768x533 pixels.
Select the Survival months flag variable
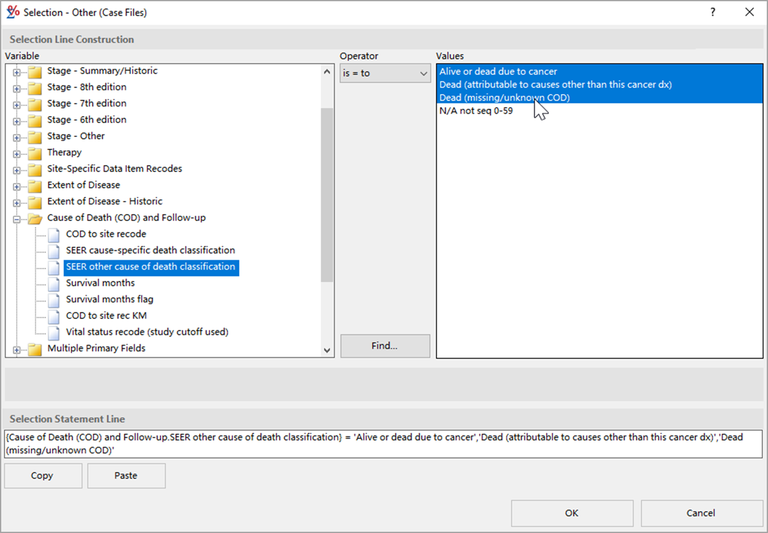pos(109,299)
